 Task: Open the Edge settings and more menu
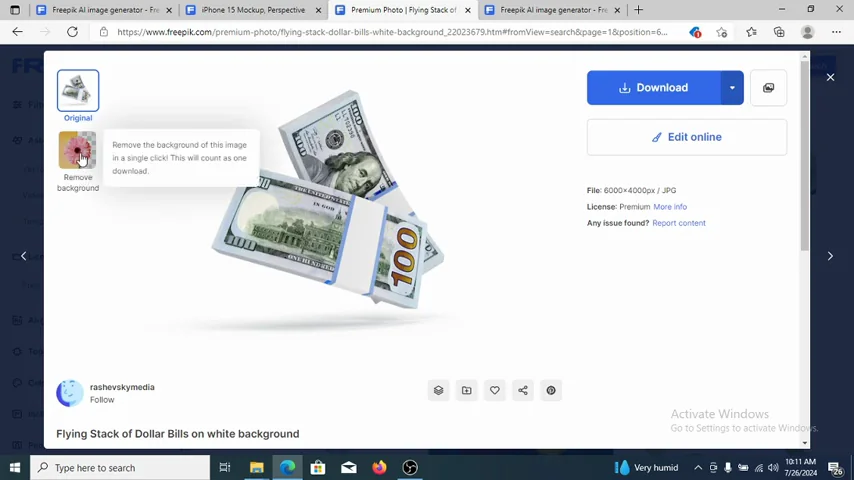pos(836,32)
